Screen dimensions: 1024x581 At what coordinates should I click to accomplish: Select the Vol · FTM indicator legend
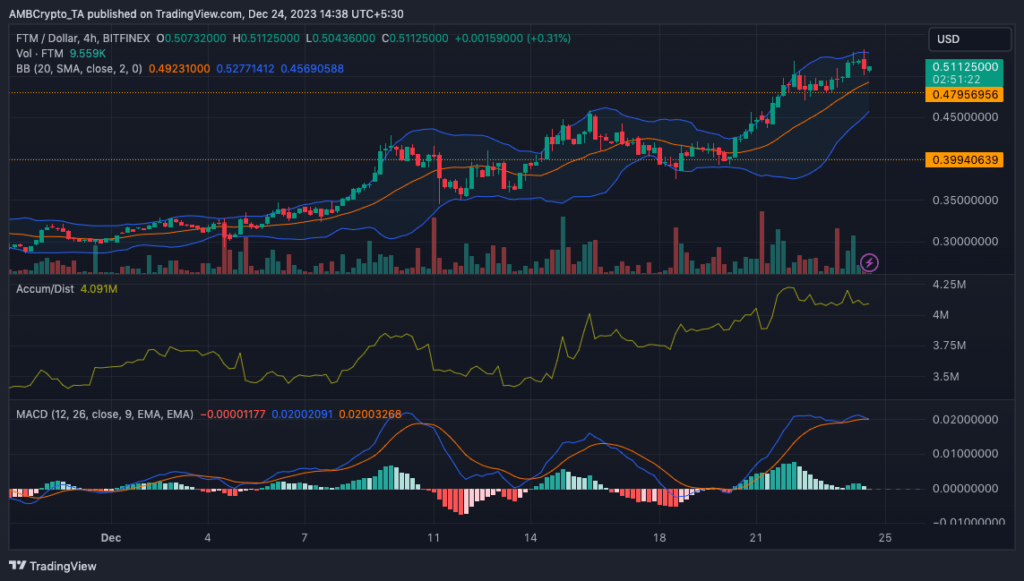click(35, 53)
